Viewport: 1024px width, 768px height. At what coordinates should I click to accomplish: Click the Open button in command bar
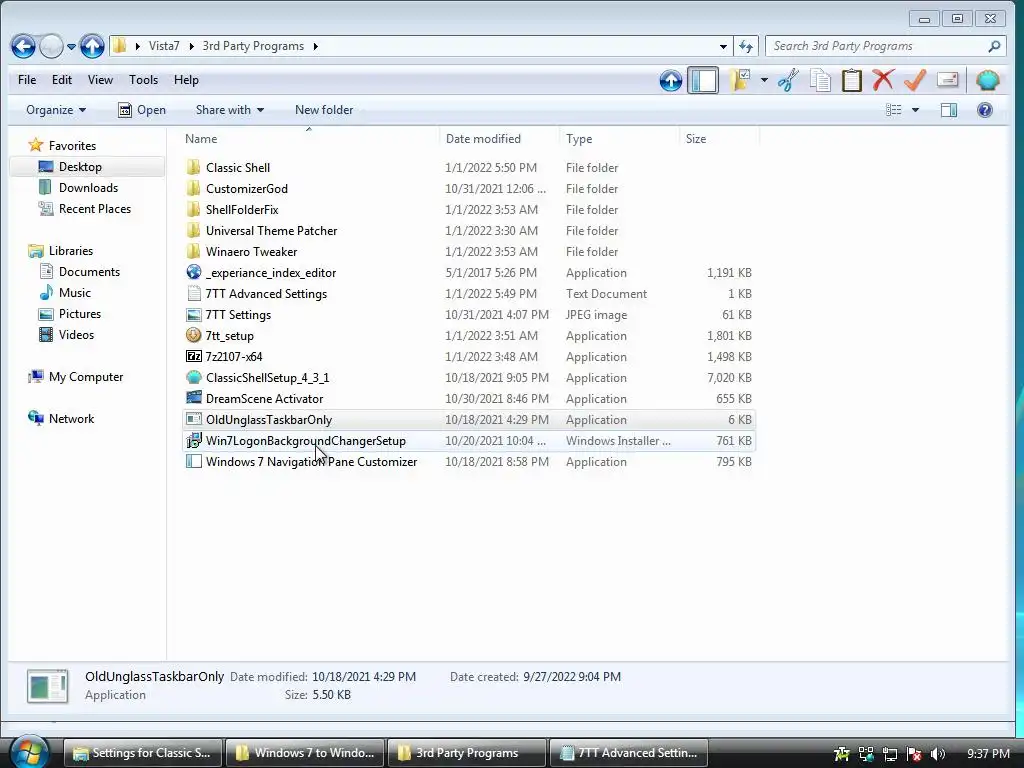(142, 110)
